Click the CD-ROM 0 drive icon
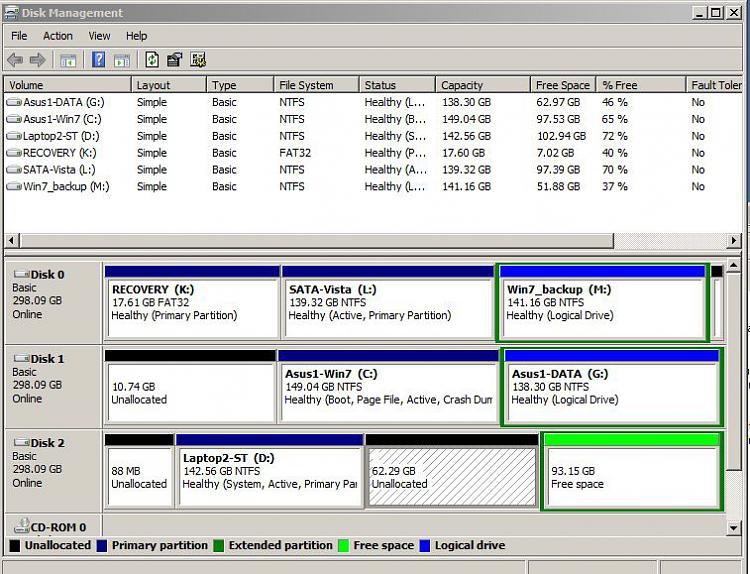 point(21,525)
